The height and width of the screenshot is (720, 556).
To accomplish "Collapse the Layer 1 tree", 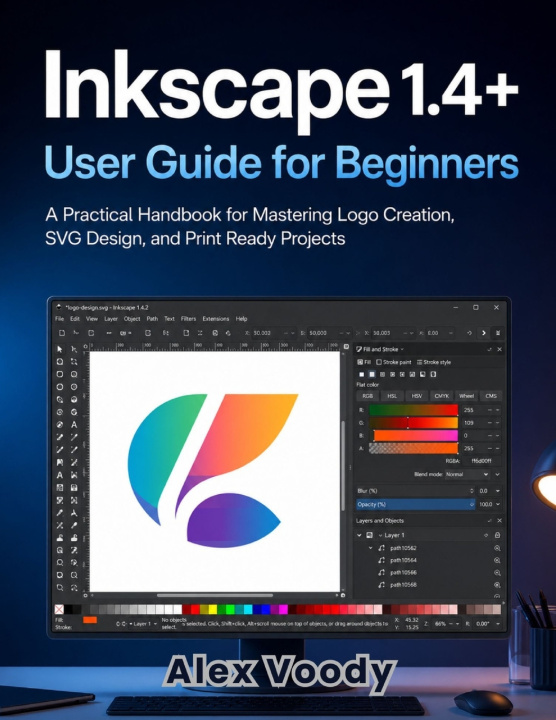I will 359,535.
